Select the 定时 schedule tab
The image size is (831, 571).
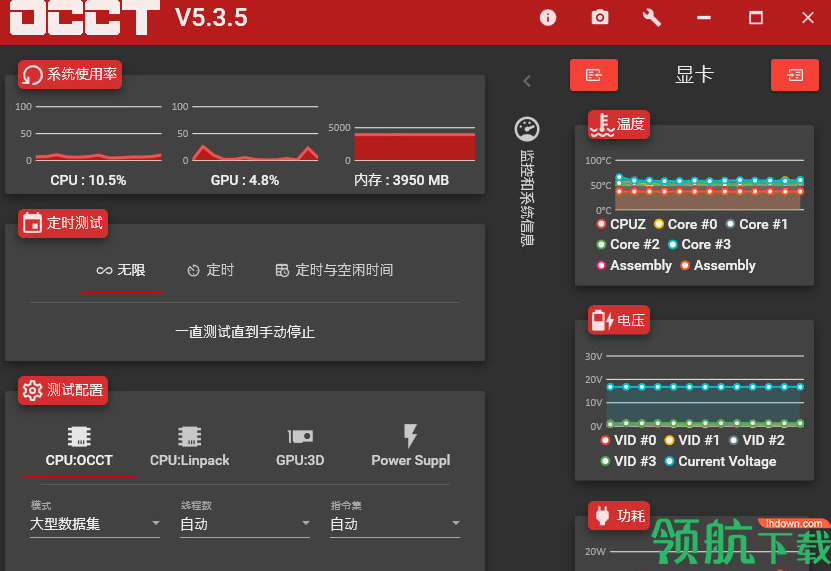(210, 270)
